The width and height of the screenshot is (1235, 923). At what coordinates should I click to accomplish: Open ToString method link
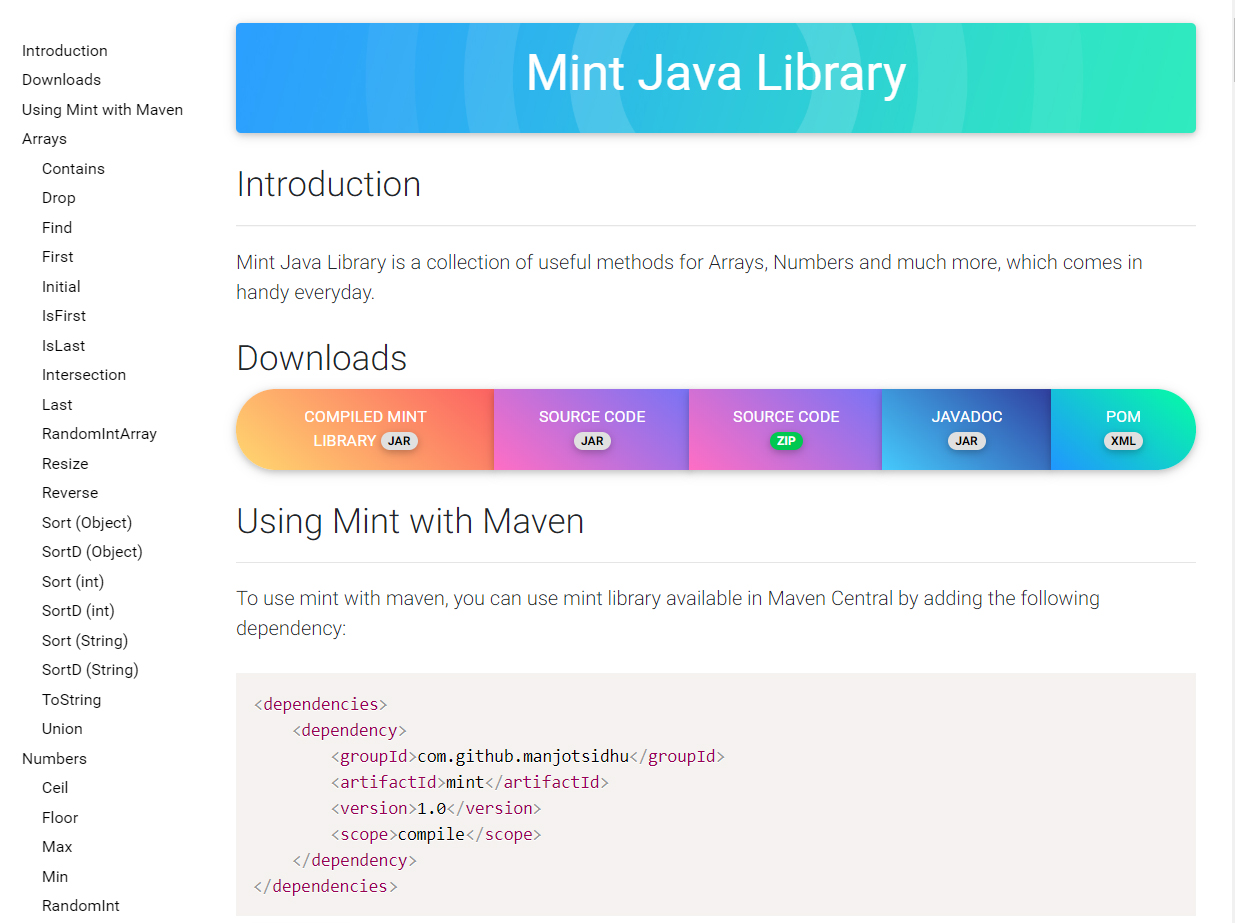[x=71, y=700]
